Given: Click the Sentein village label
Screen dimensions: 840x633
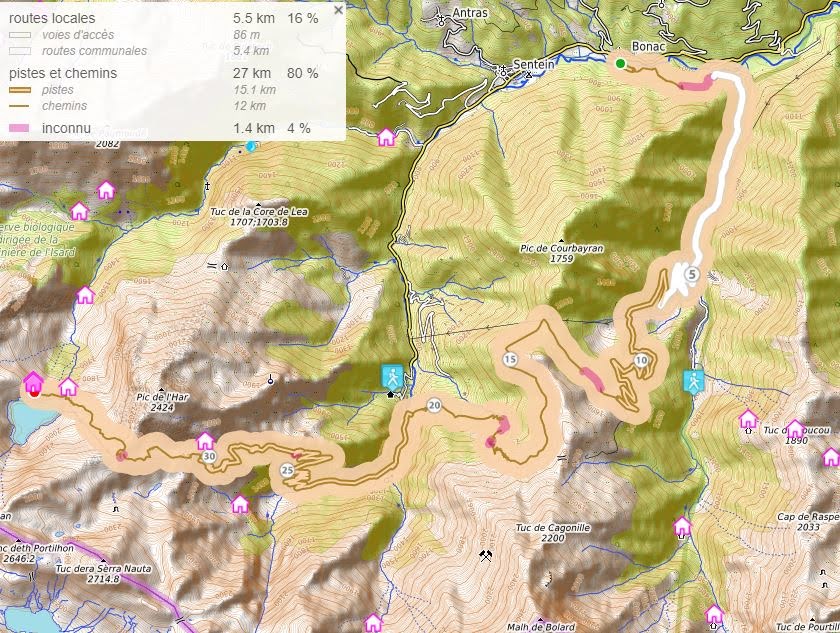Looking at the screenshot, I should coord(534,64).
